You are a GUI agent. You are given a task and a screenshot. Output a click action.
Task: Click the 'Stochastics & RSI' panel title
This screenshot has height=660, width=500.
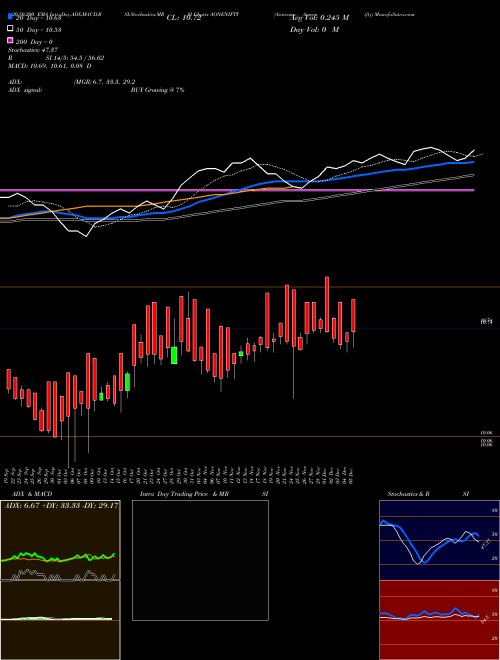[x=428, y=494]
